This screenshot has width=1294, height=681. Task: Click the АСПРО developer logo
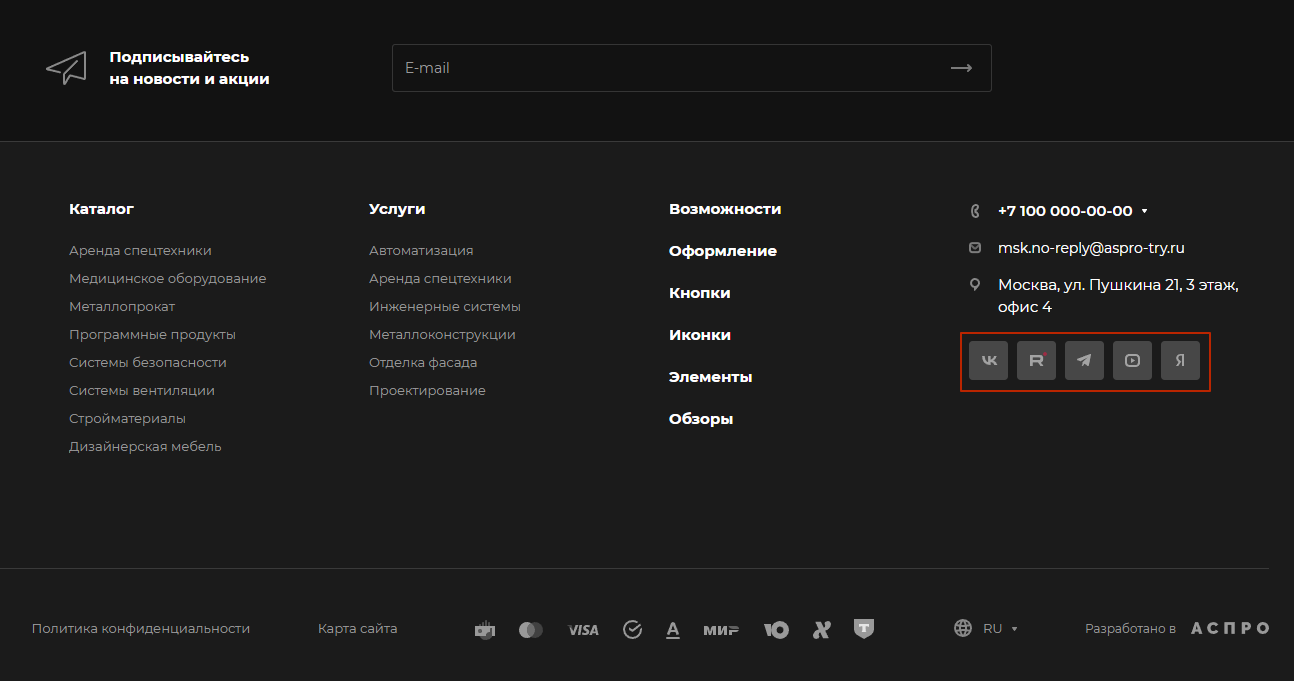pos(1230,629)
